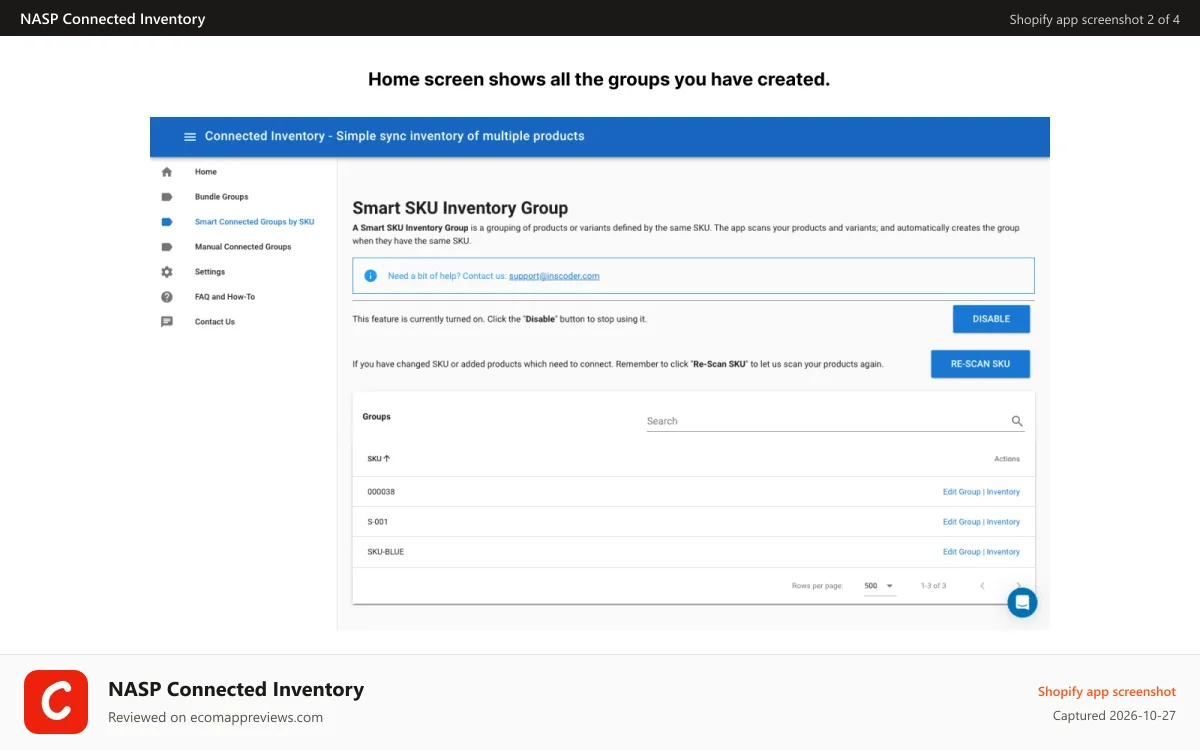Image resolution: width=1200 pixels, height=750 pixels.
Task: Open Contact Us menu item
Action: click(x=215, y=322)
